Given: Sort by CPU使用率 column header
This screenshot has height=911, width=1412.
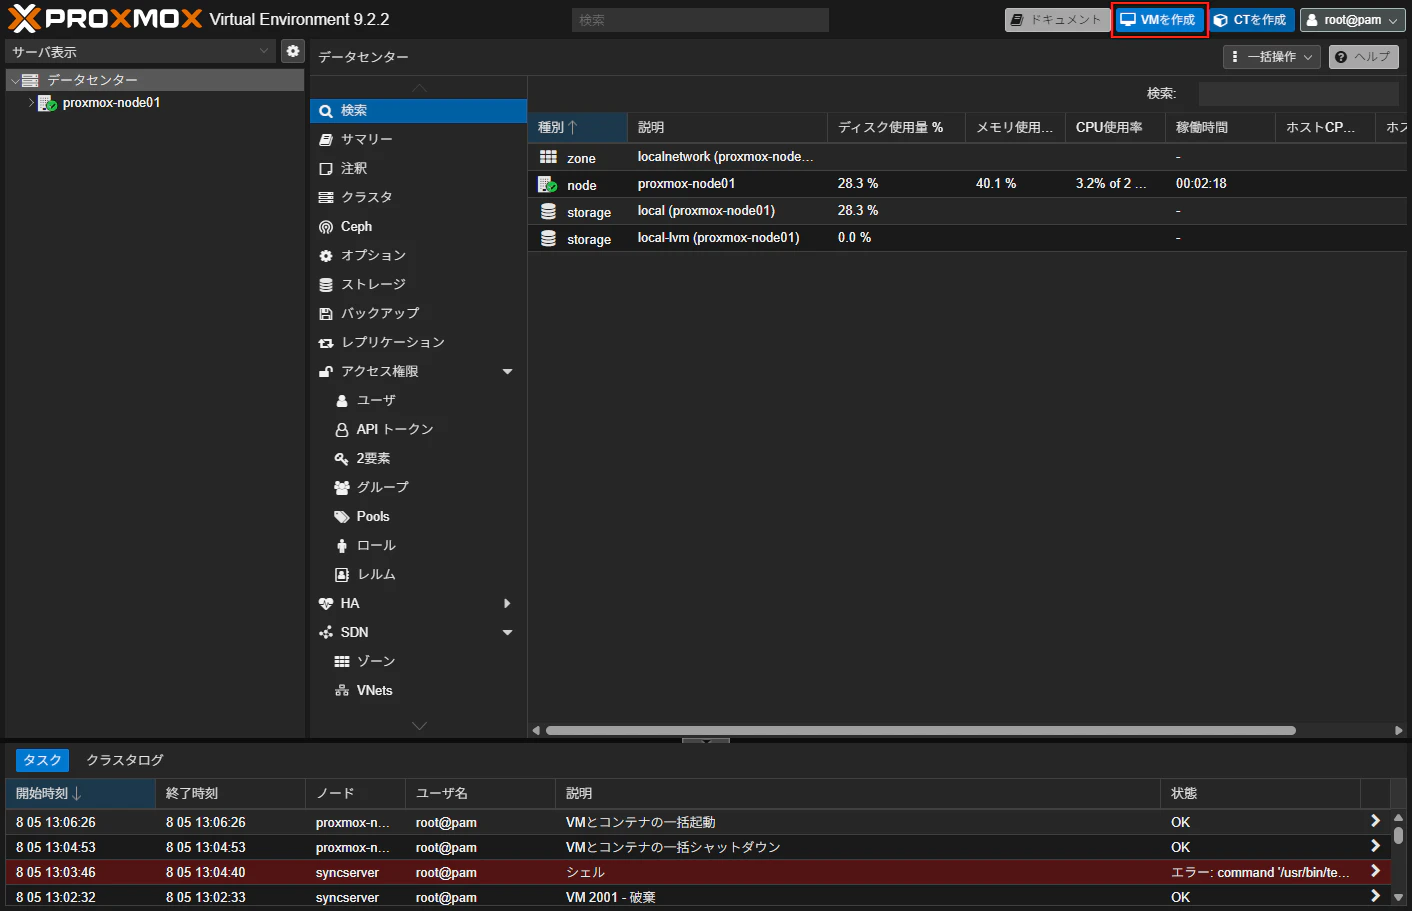Looking at the screenshot, I should [1115, 127].
